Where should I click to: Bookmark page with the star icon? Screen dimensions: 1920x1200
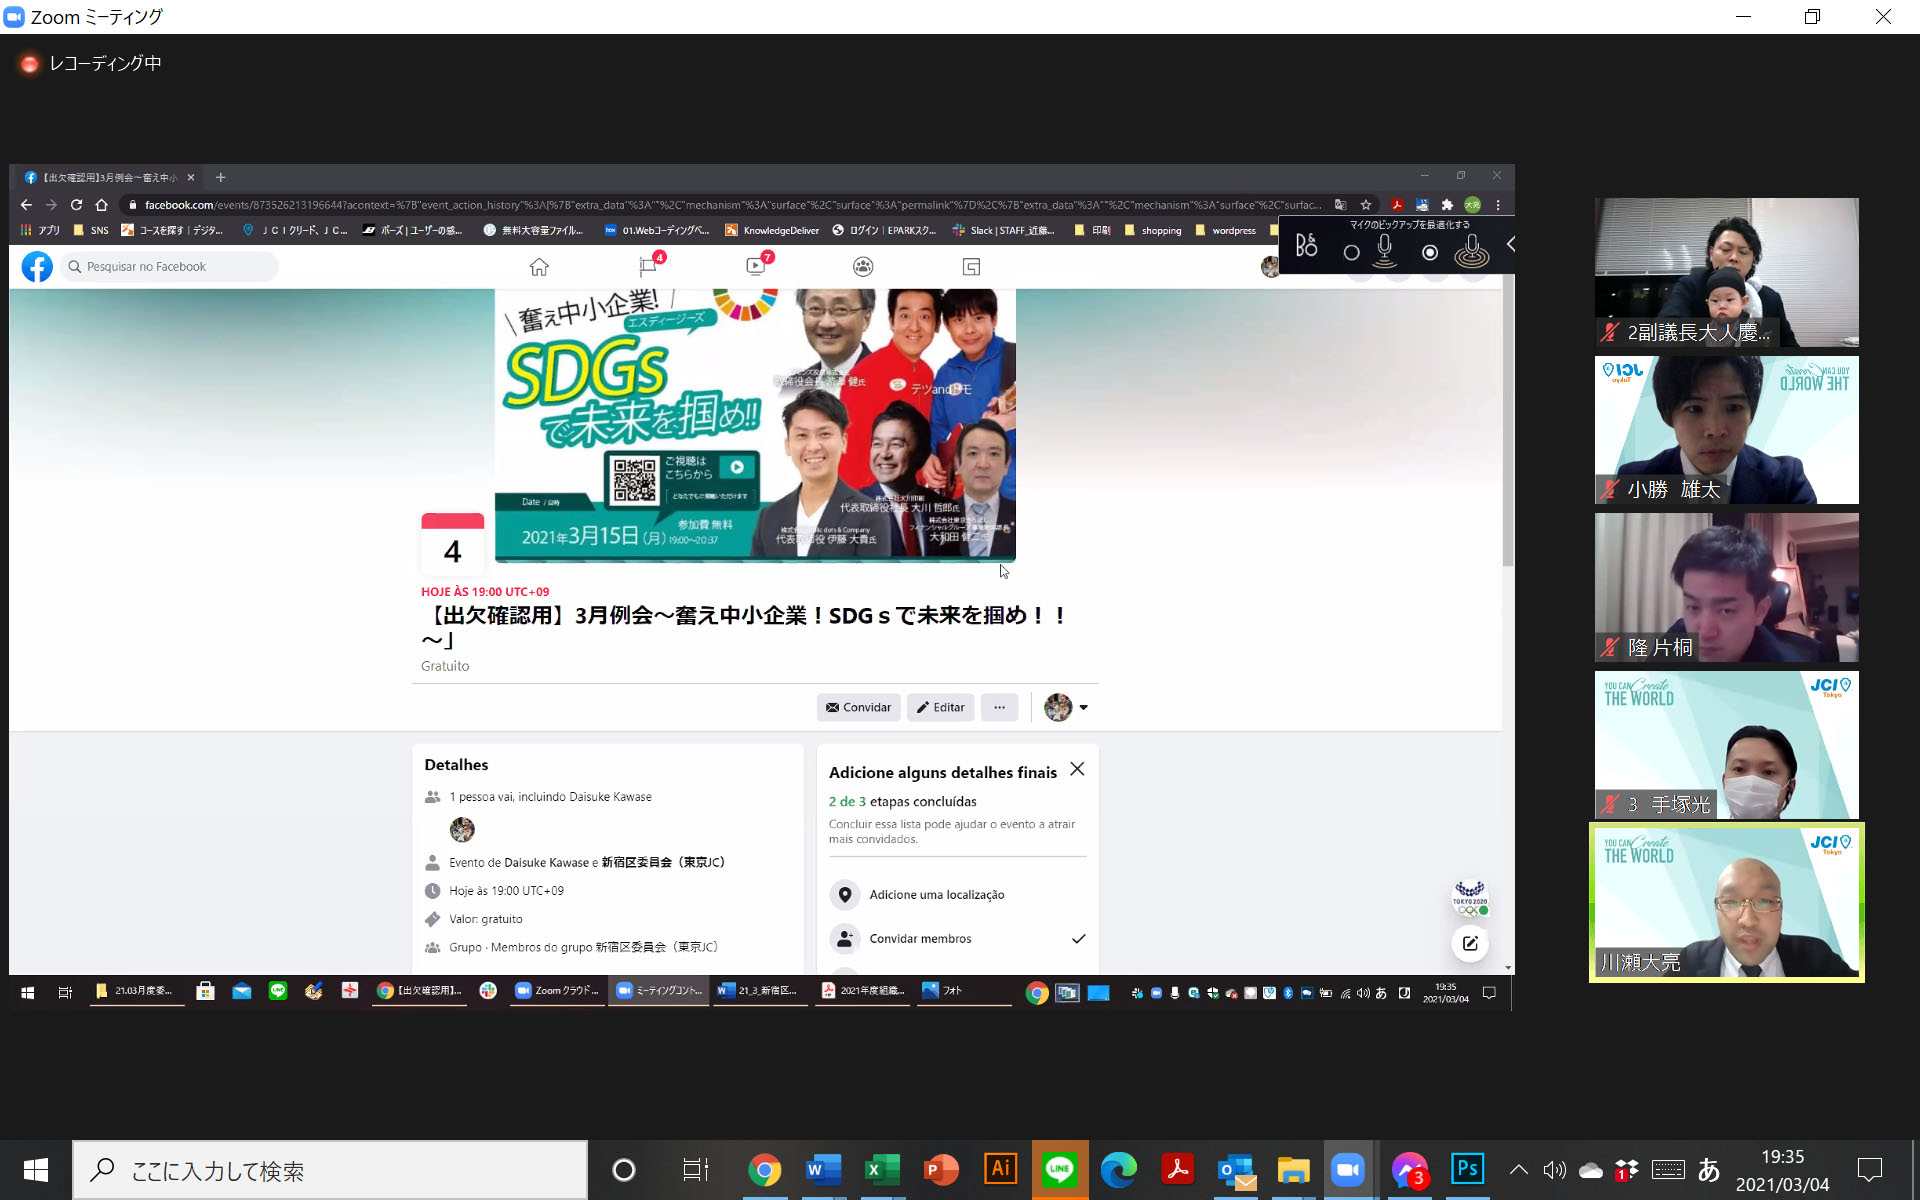(x=1366, y=205)
